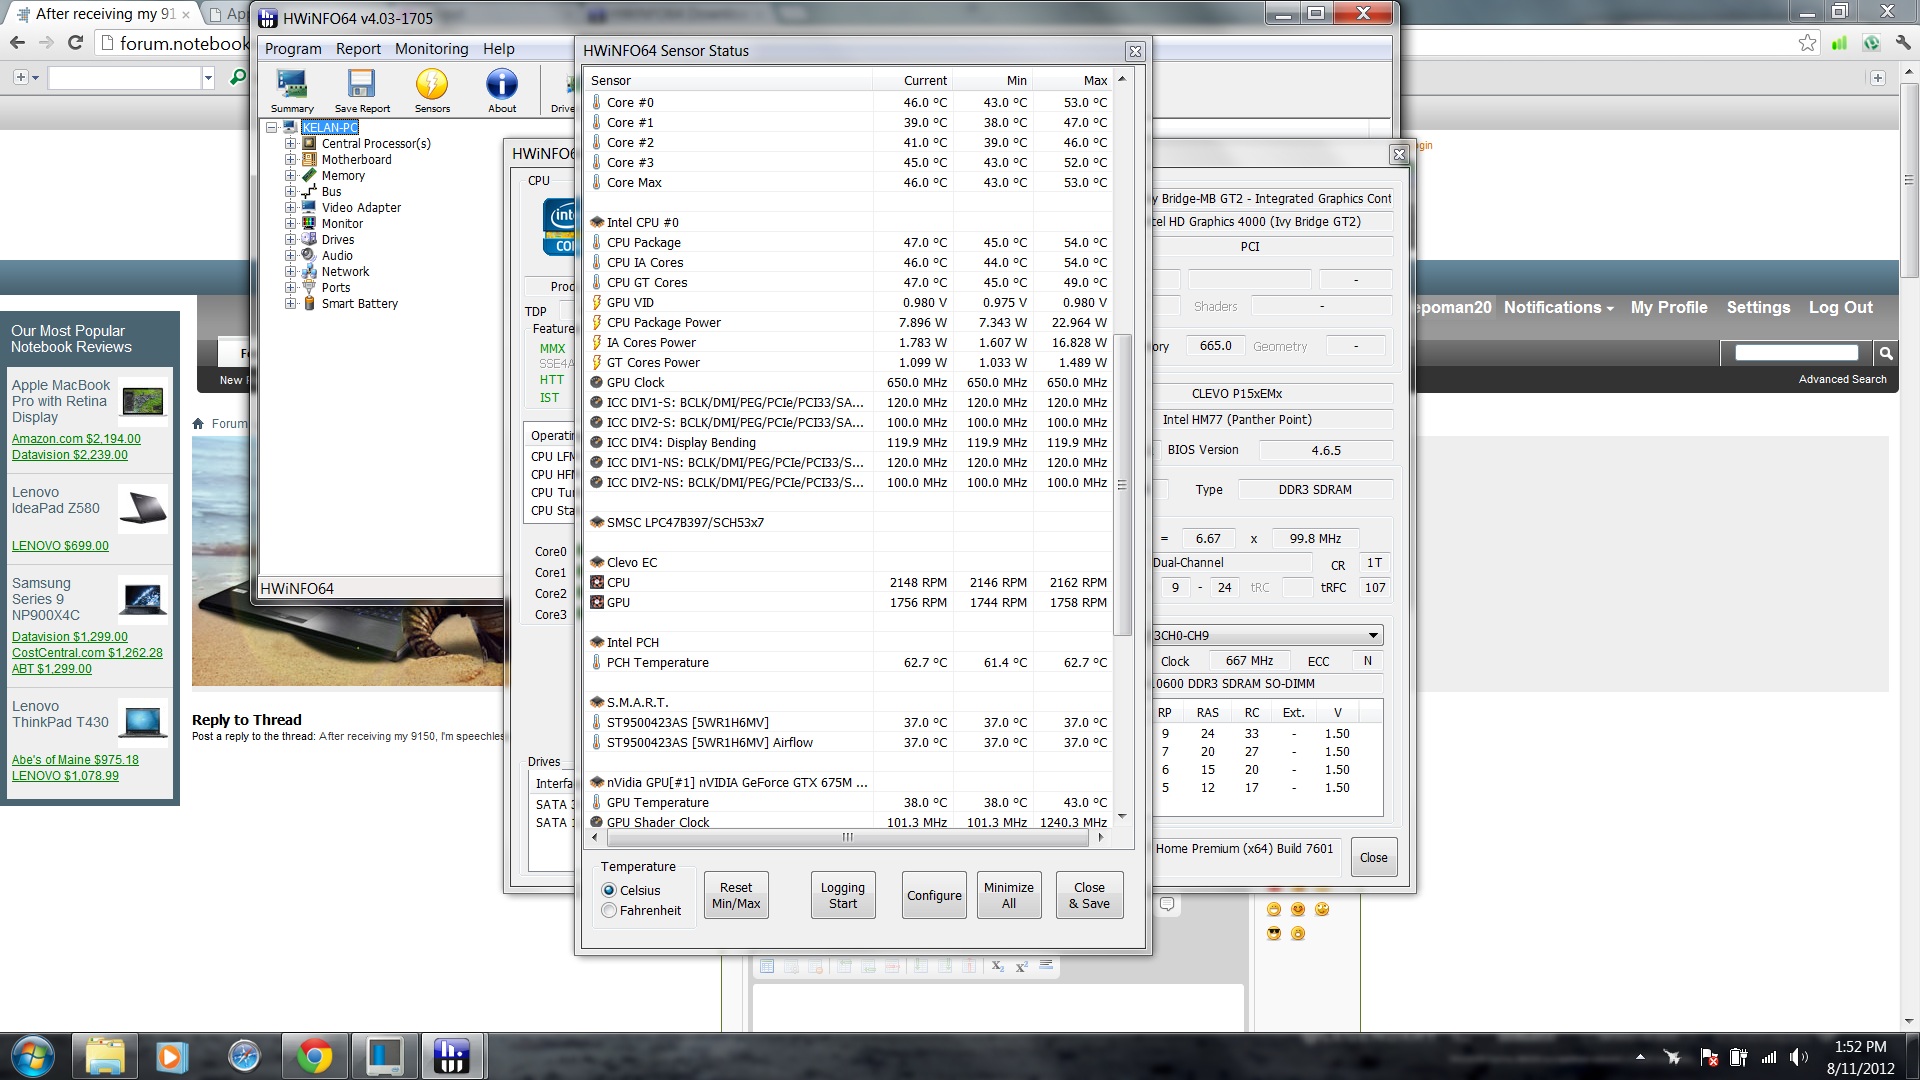Click the Intel CPU #0 group icon
The height and width of the screenshot is (1080, 1920).
(x=597, y=222)
